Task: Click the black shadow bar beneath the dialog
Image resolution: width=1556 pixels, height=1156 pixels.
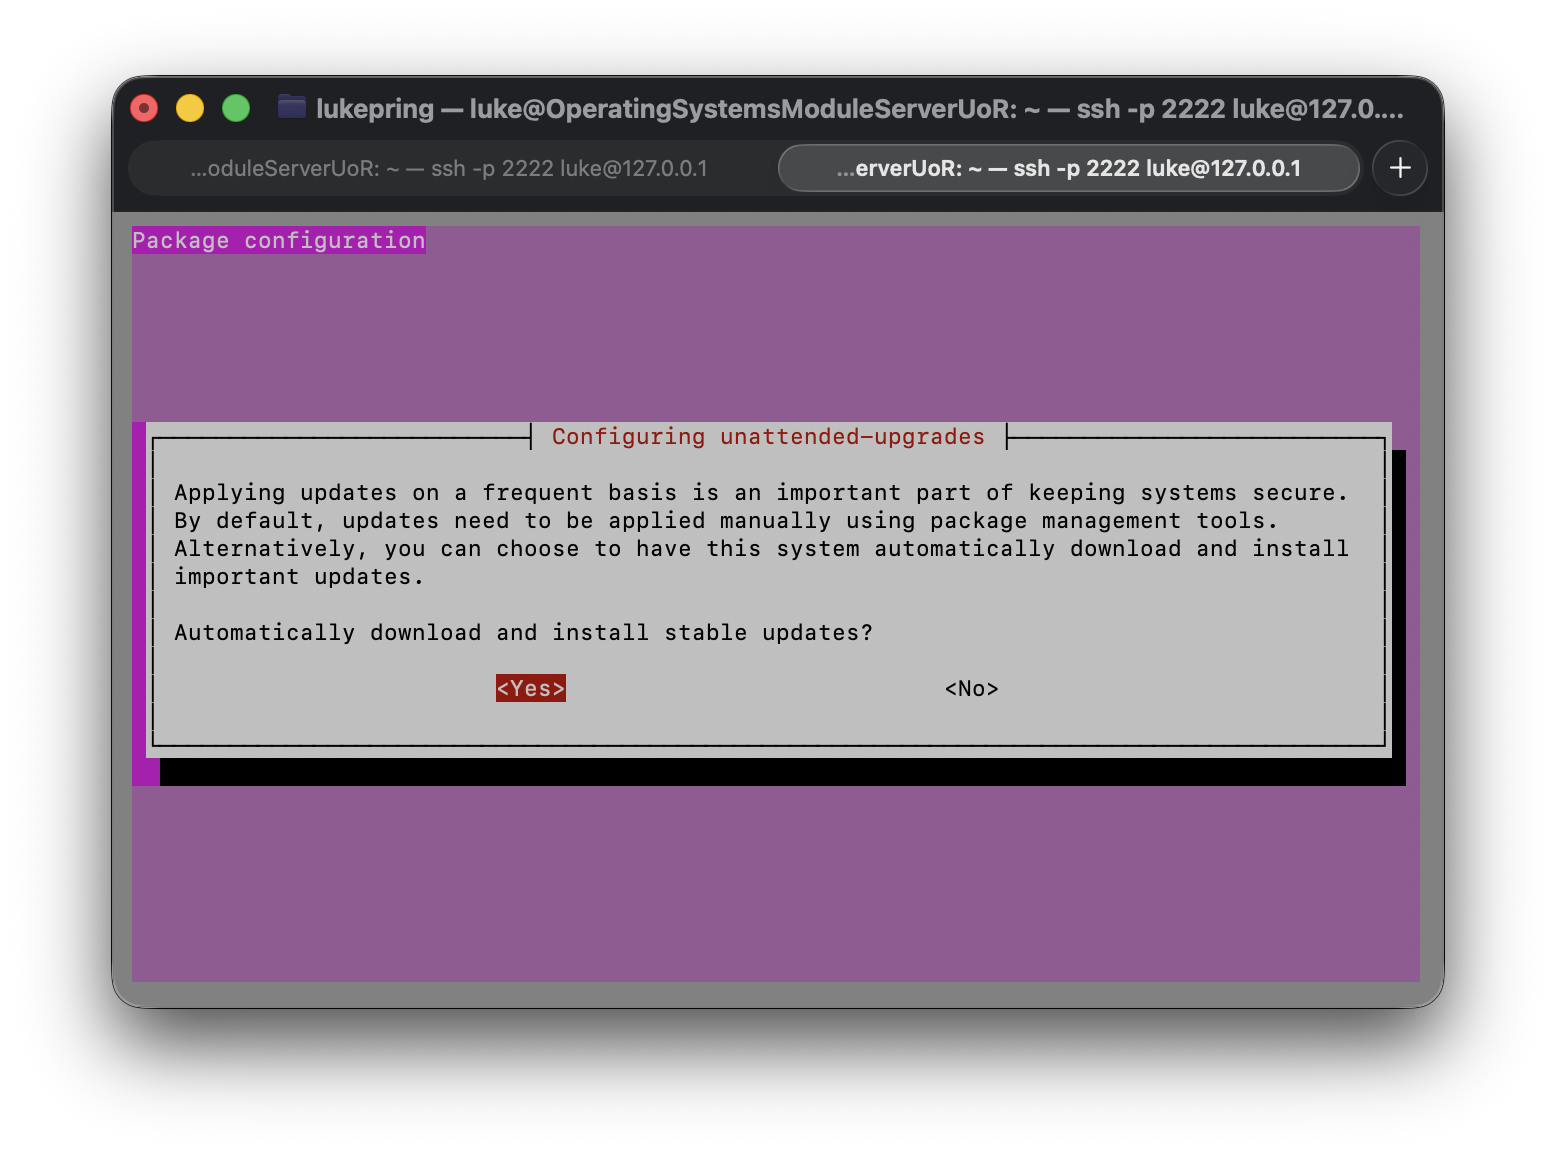Action: 780,772
